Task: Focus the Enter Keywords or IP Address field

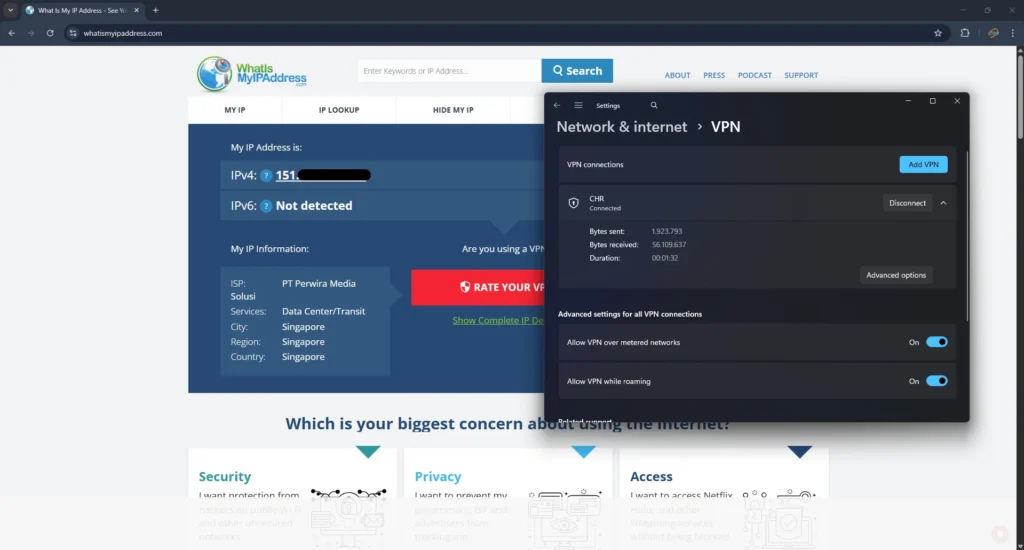Action: [x=449, y=71]
